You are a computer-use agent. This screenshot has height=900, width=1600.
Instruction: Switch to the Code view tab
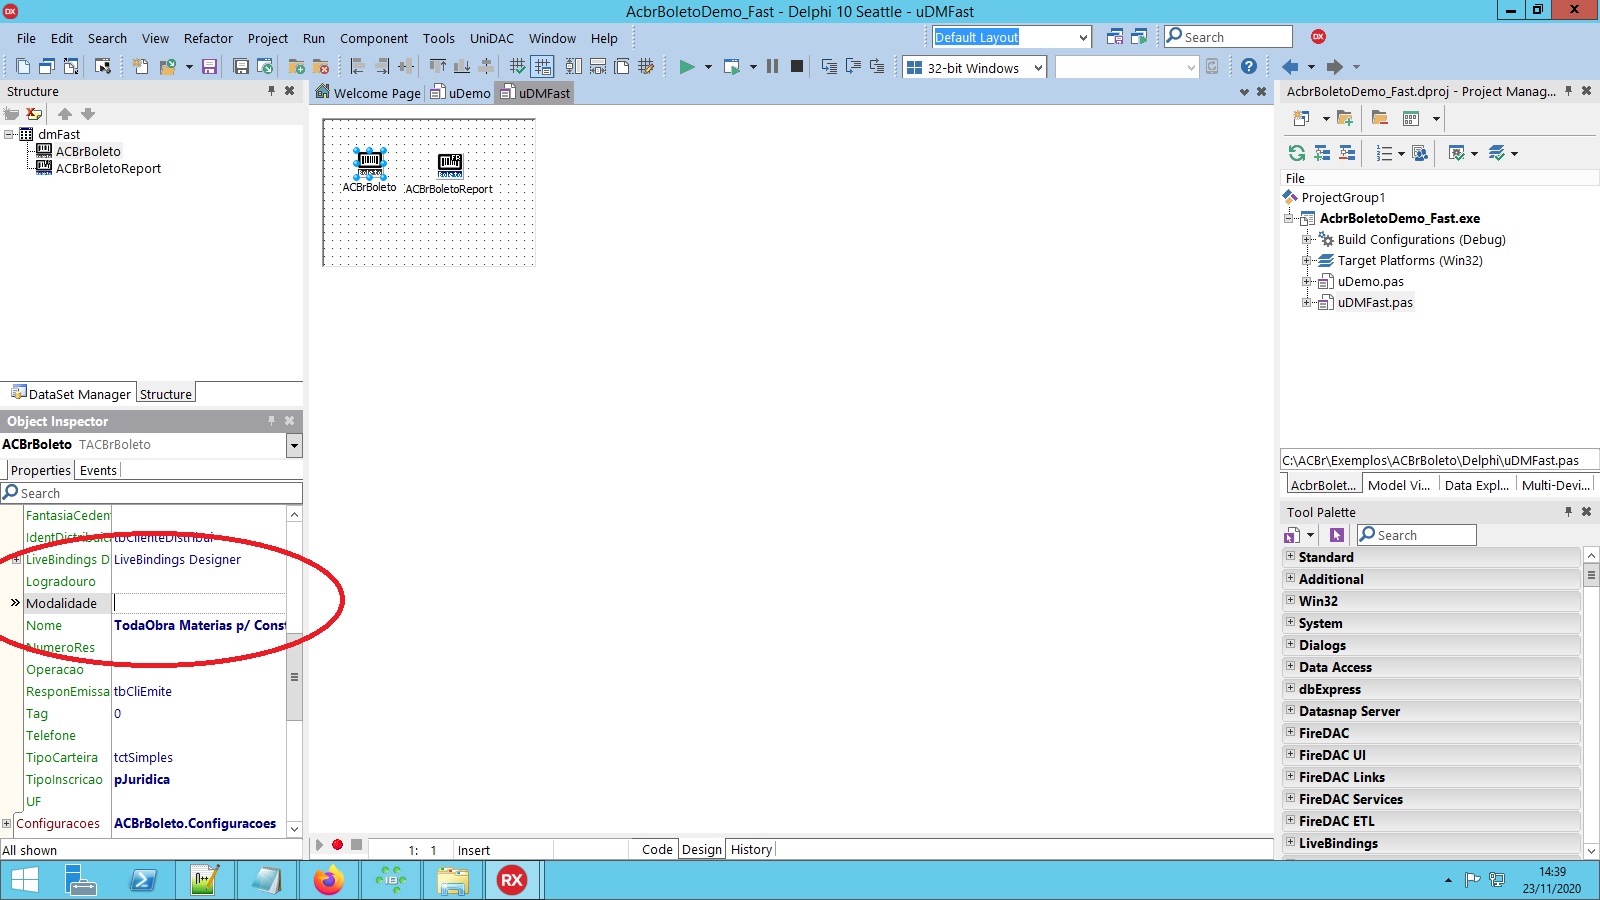click(x=657, y=849)
